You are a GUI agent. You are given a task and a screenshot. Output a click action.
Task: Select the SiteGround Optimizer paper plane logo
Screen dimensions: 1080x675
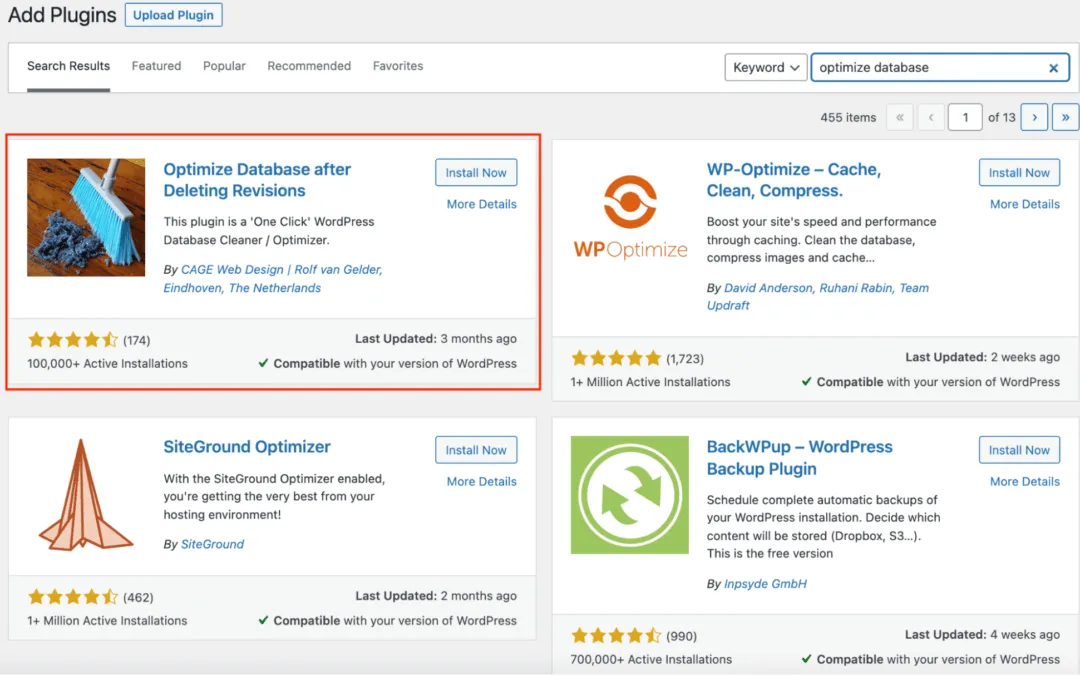[x=86, y=492]
